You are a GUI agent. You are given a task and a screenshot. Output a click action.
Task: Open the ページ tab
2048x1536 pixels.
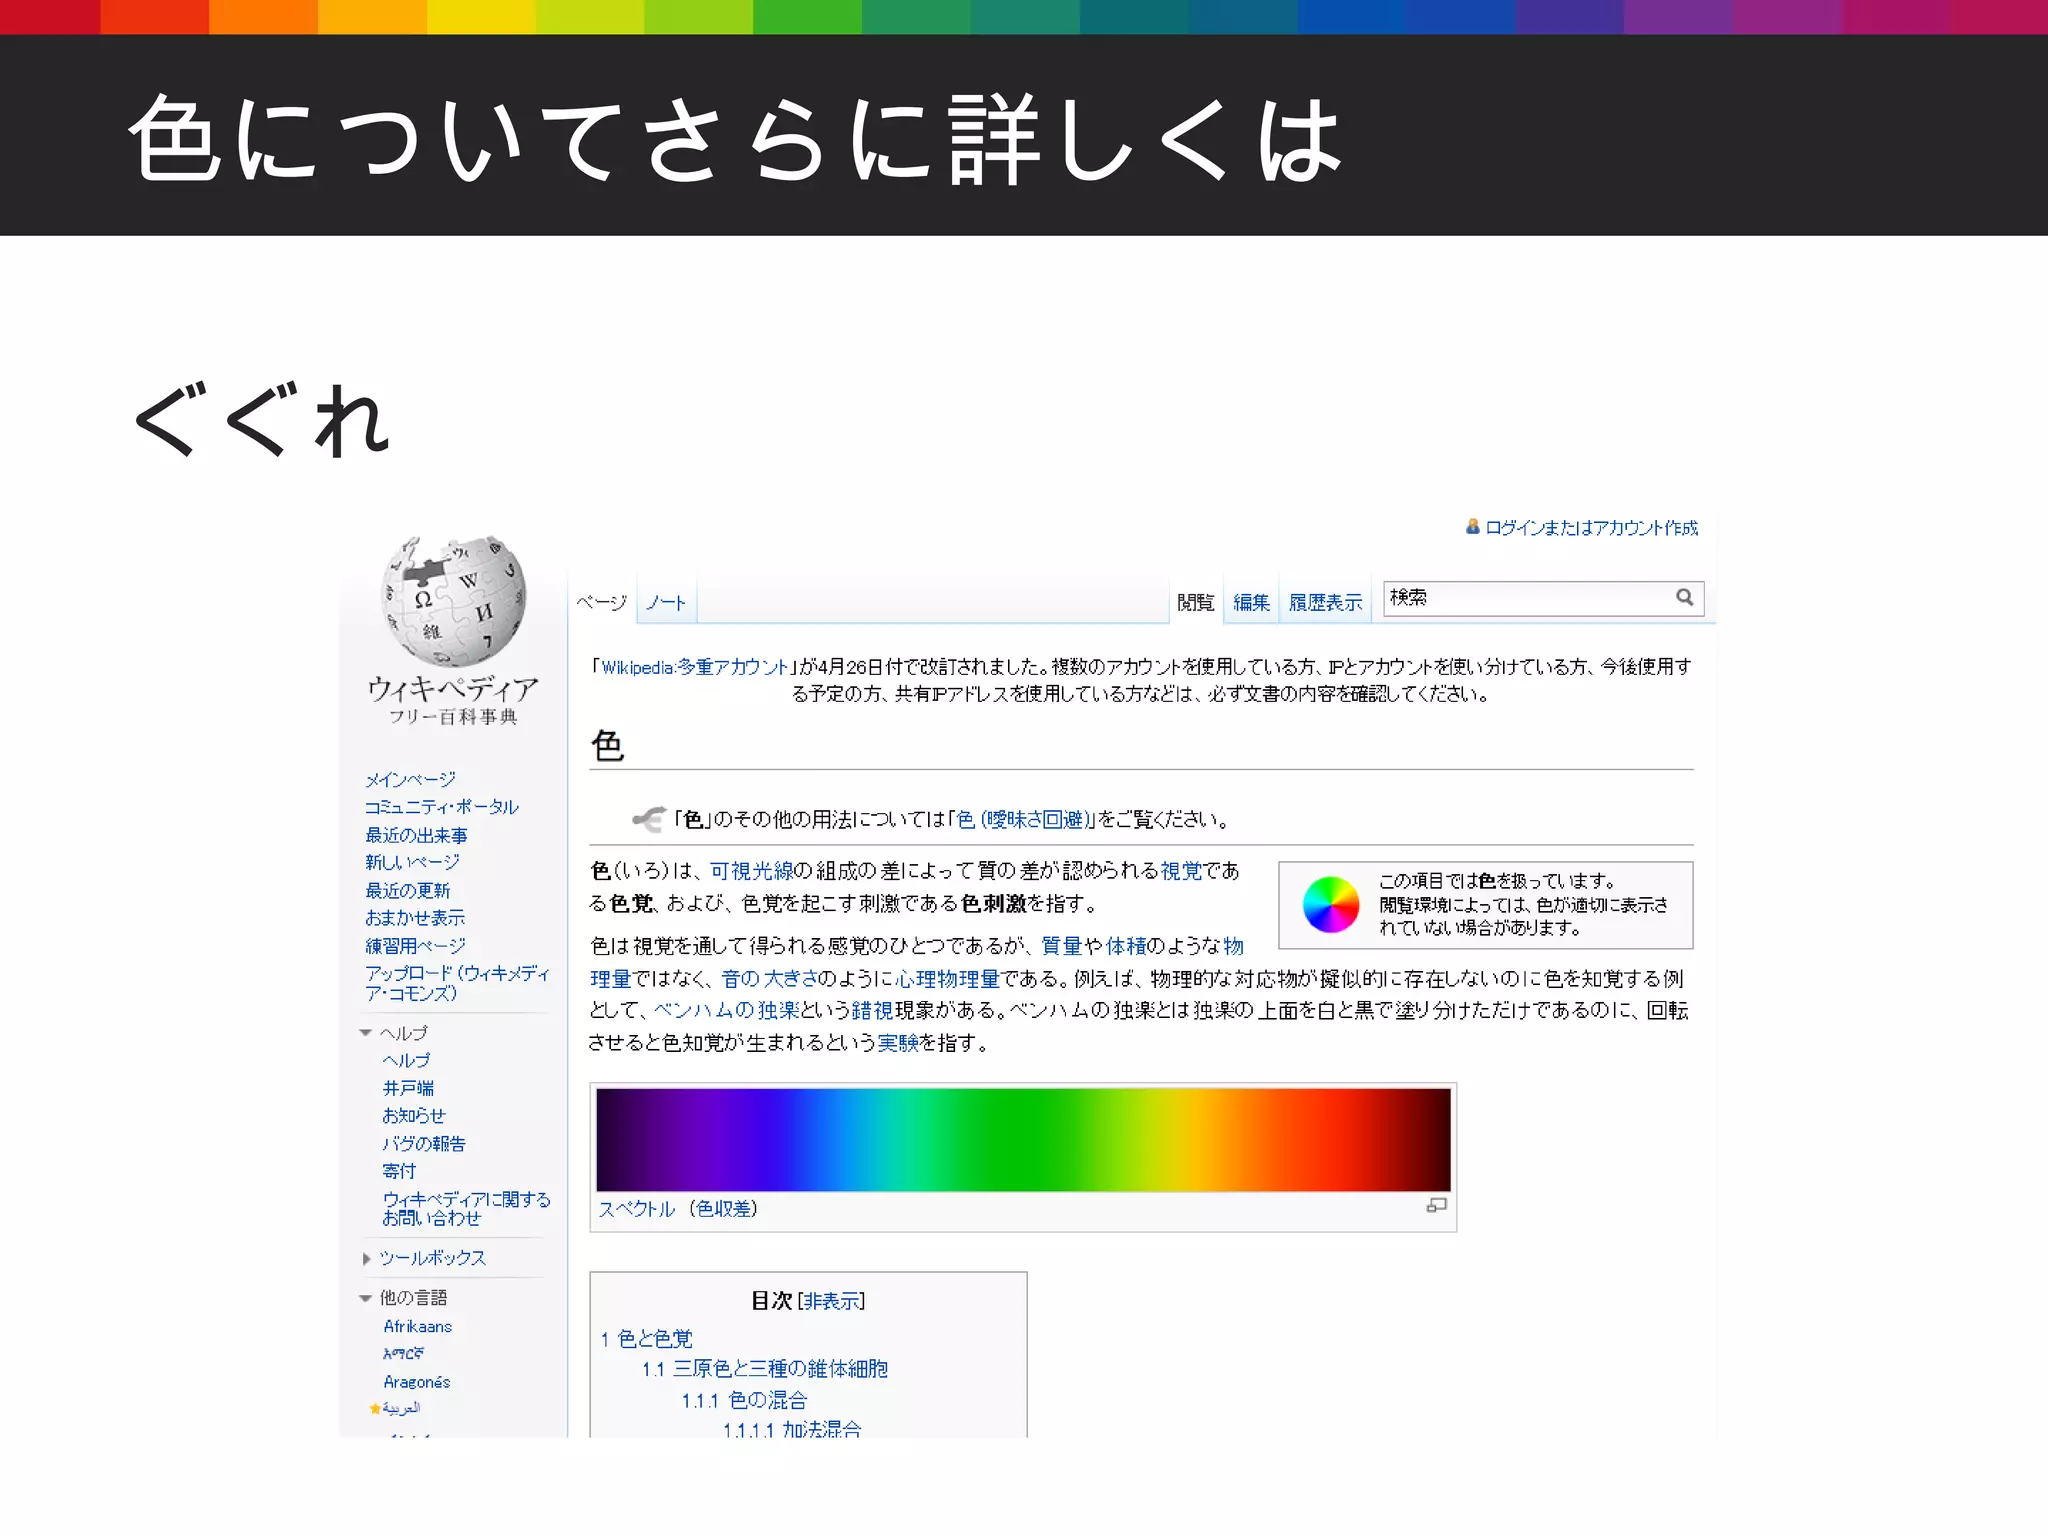coord(601,602)
